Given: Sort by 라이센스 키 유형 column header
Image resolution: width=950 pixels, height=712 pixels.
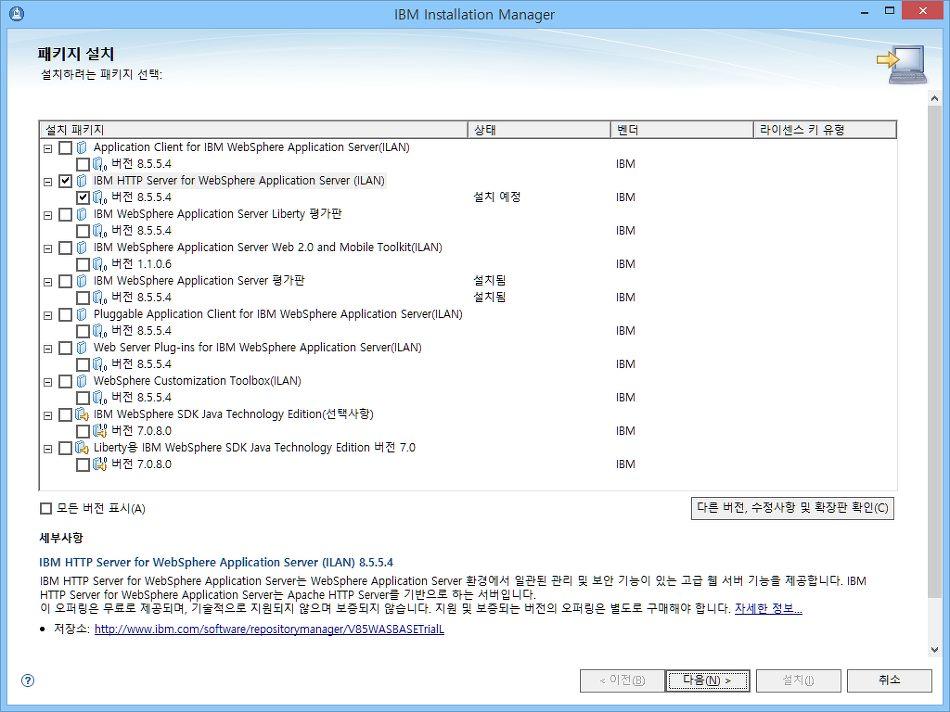Looking at the screenshot, I should point(825,130).
